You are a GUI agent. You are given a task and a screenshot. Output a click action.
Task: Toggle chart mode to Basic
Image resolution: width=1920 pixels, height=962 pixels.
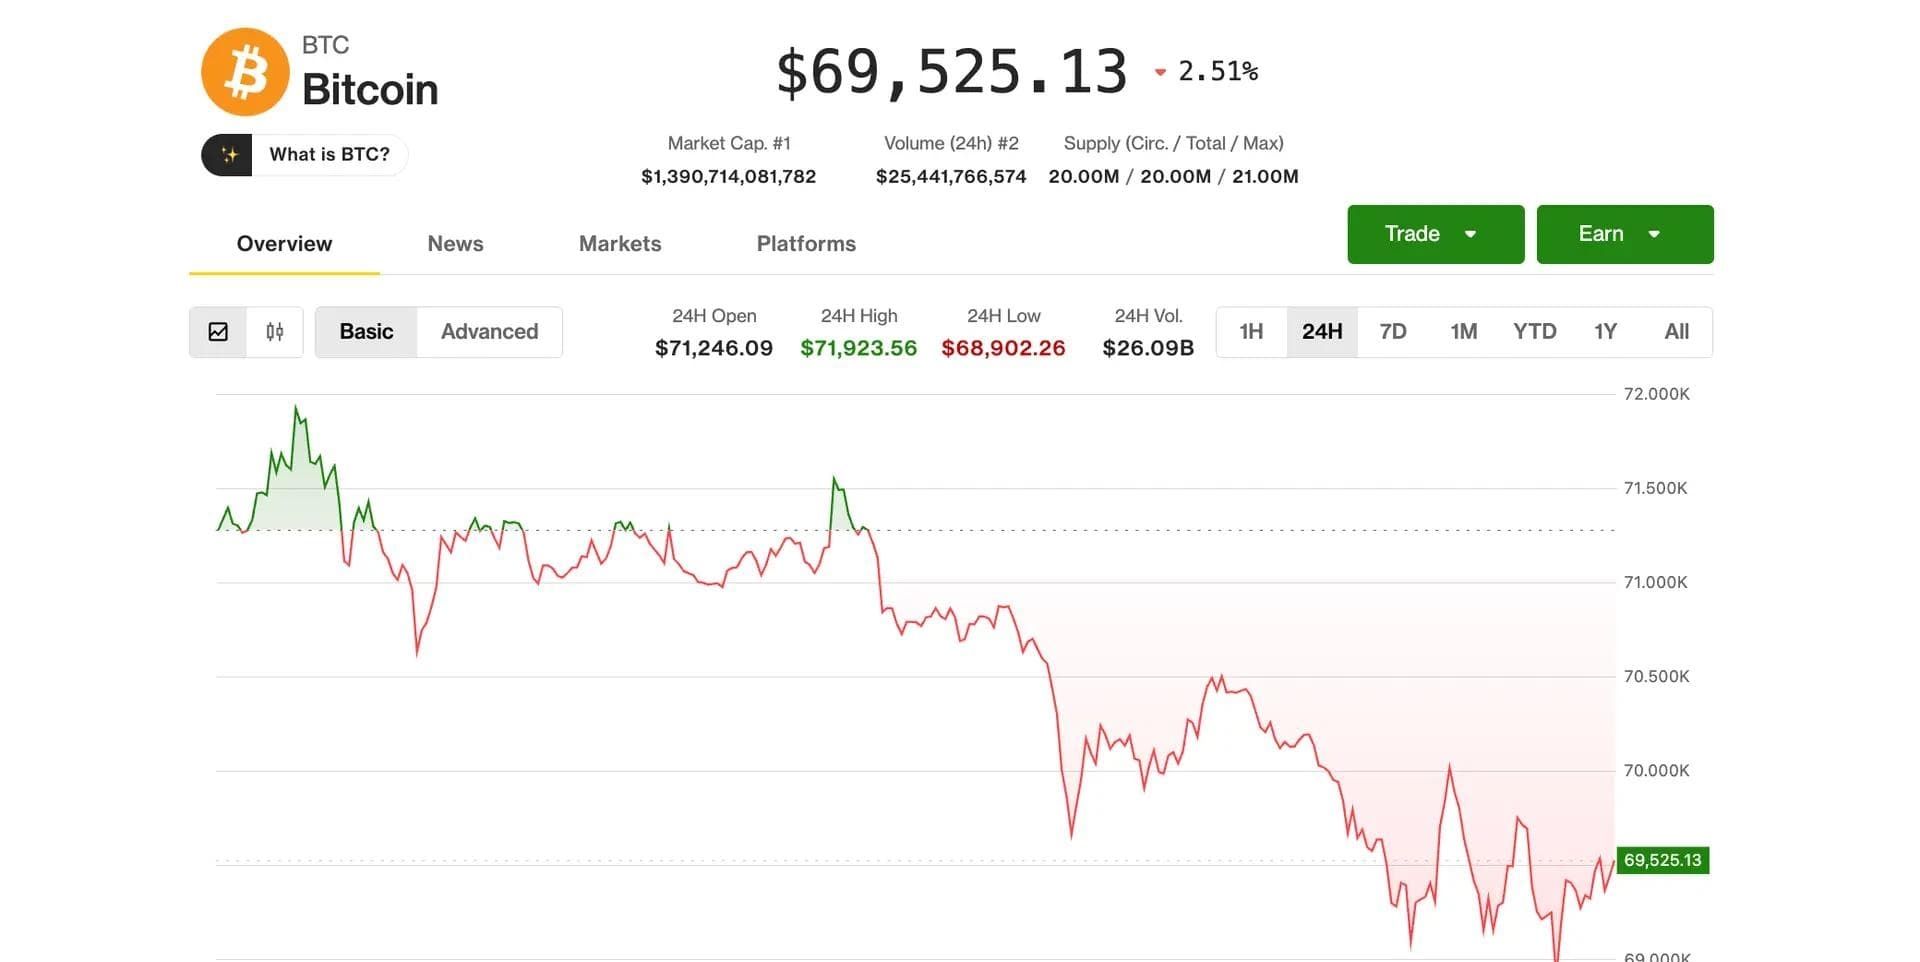366,332
